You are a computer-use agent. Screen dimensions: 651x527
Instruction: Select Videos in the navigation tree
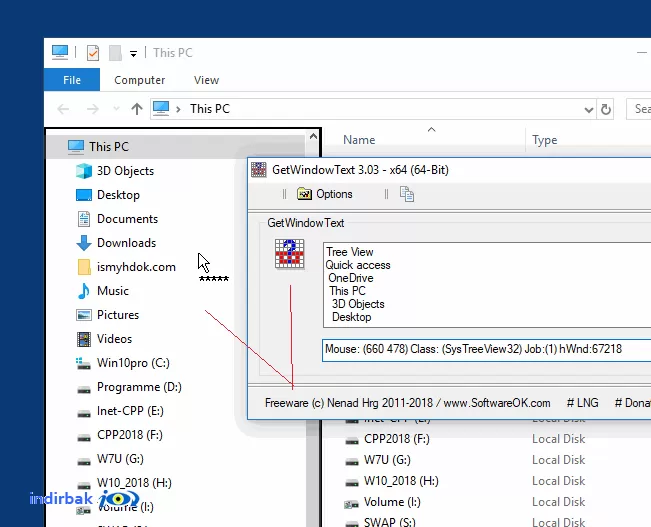pos(114,339)
